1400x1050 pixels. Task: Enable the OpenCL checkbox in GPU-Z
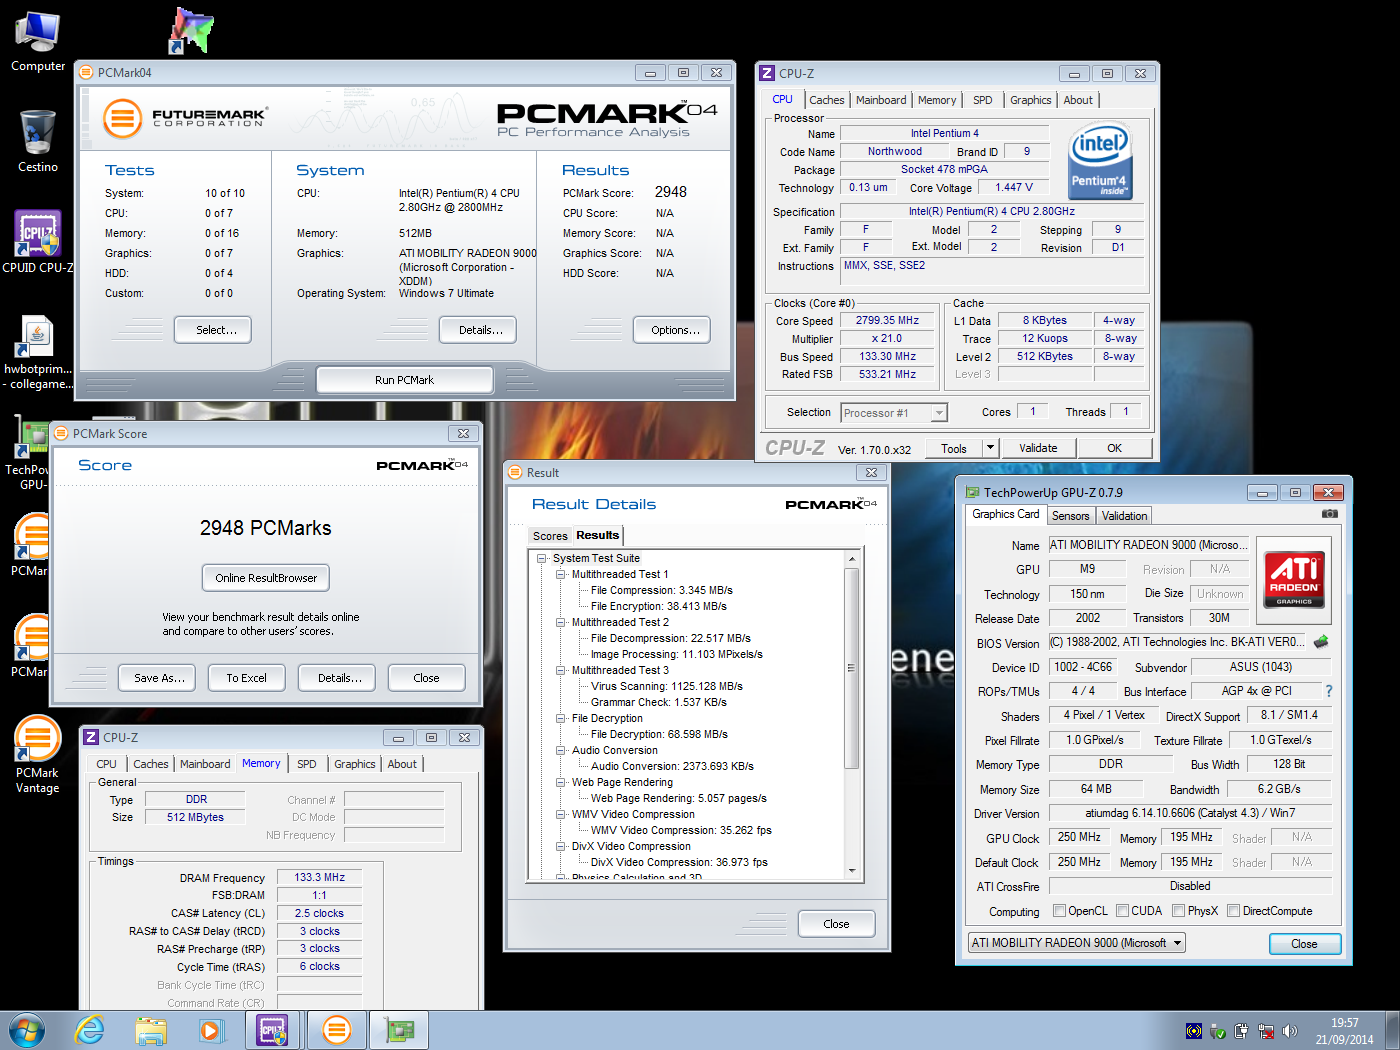click(x=1060, y=911)
